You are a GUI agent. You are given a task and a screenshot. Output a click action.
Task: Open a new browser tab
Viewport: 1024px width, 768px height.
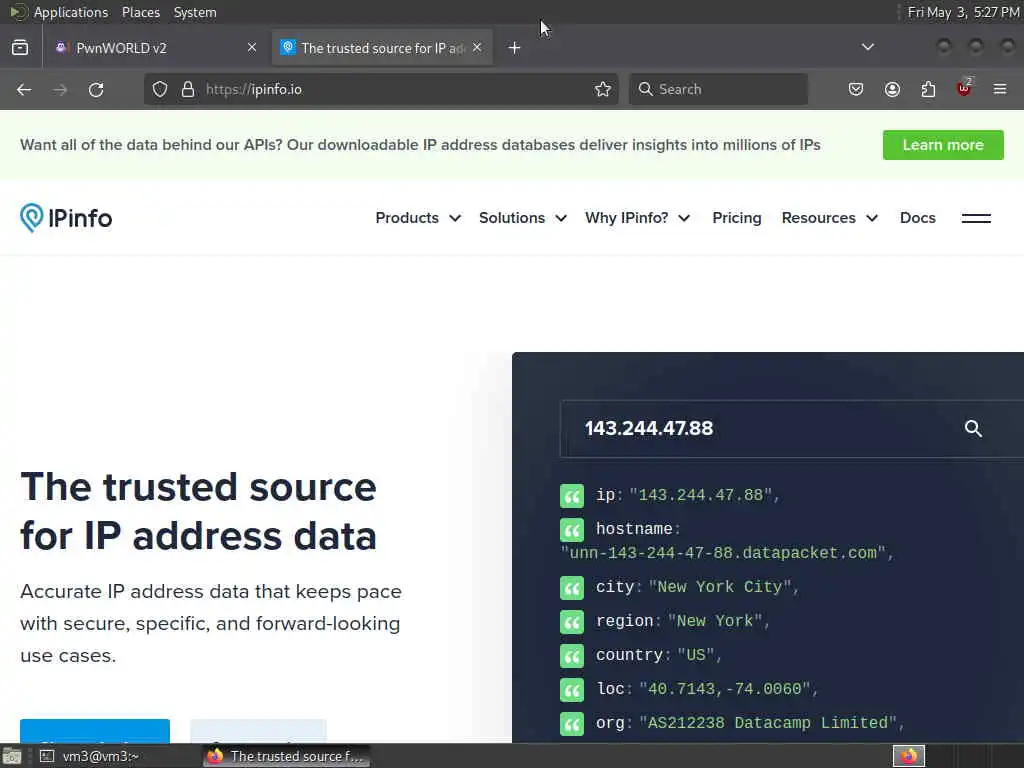click(515, 48)
